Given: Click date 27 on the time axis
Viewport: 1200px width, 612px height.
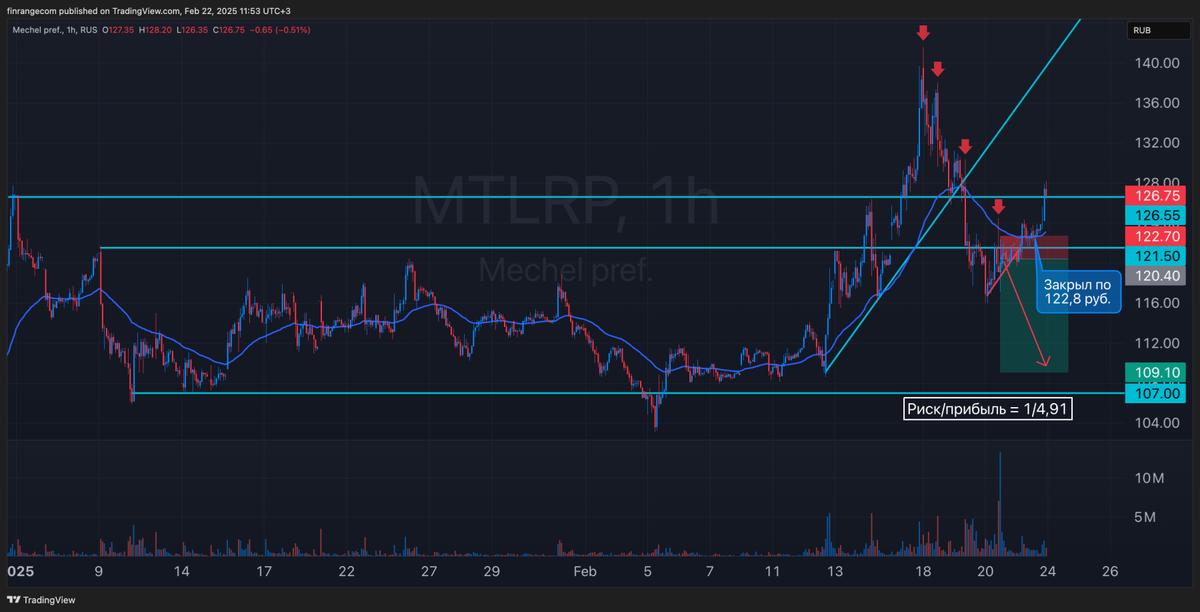Looking at the screenshot, I should coord(428,572).
